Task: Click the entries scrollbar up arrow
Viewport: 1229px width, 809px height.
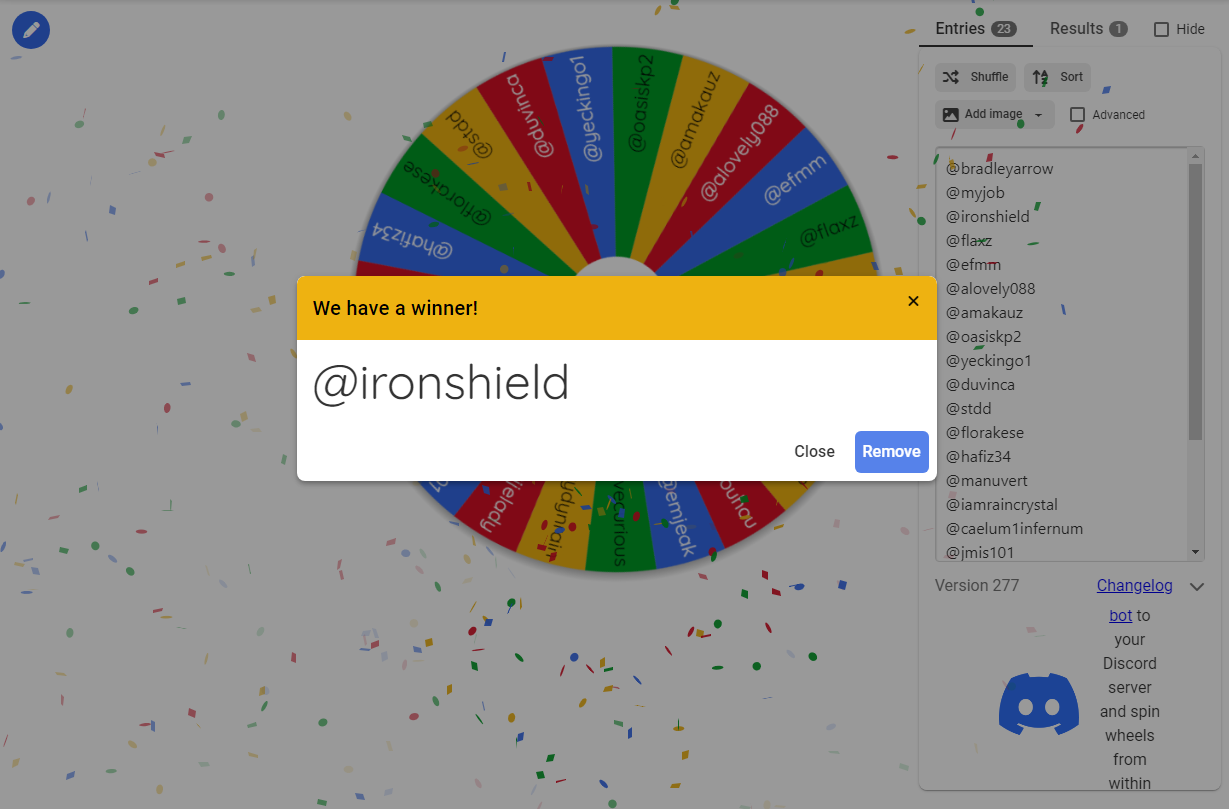Action: coord(1195,156)
